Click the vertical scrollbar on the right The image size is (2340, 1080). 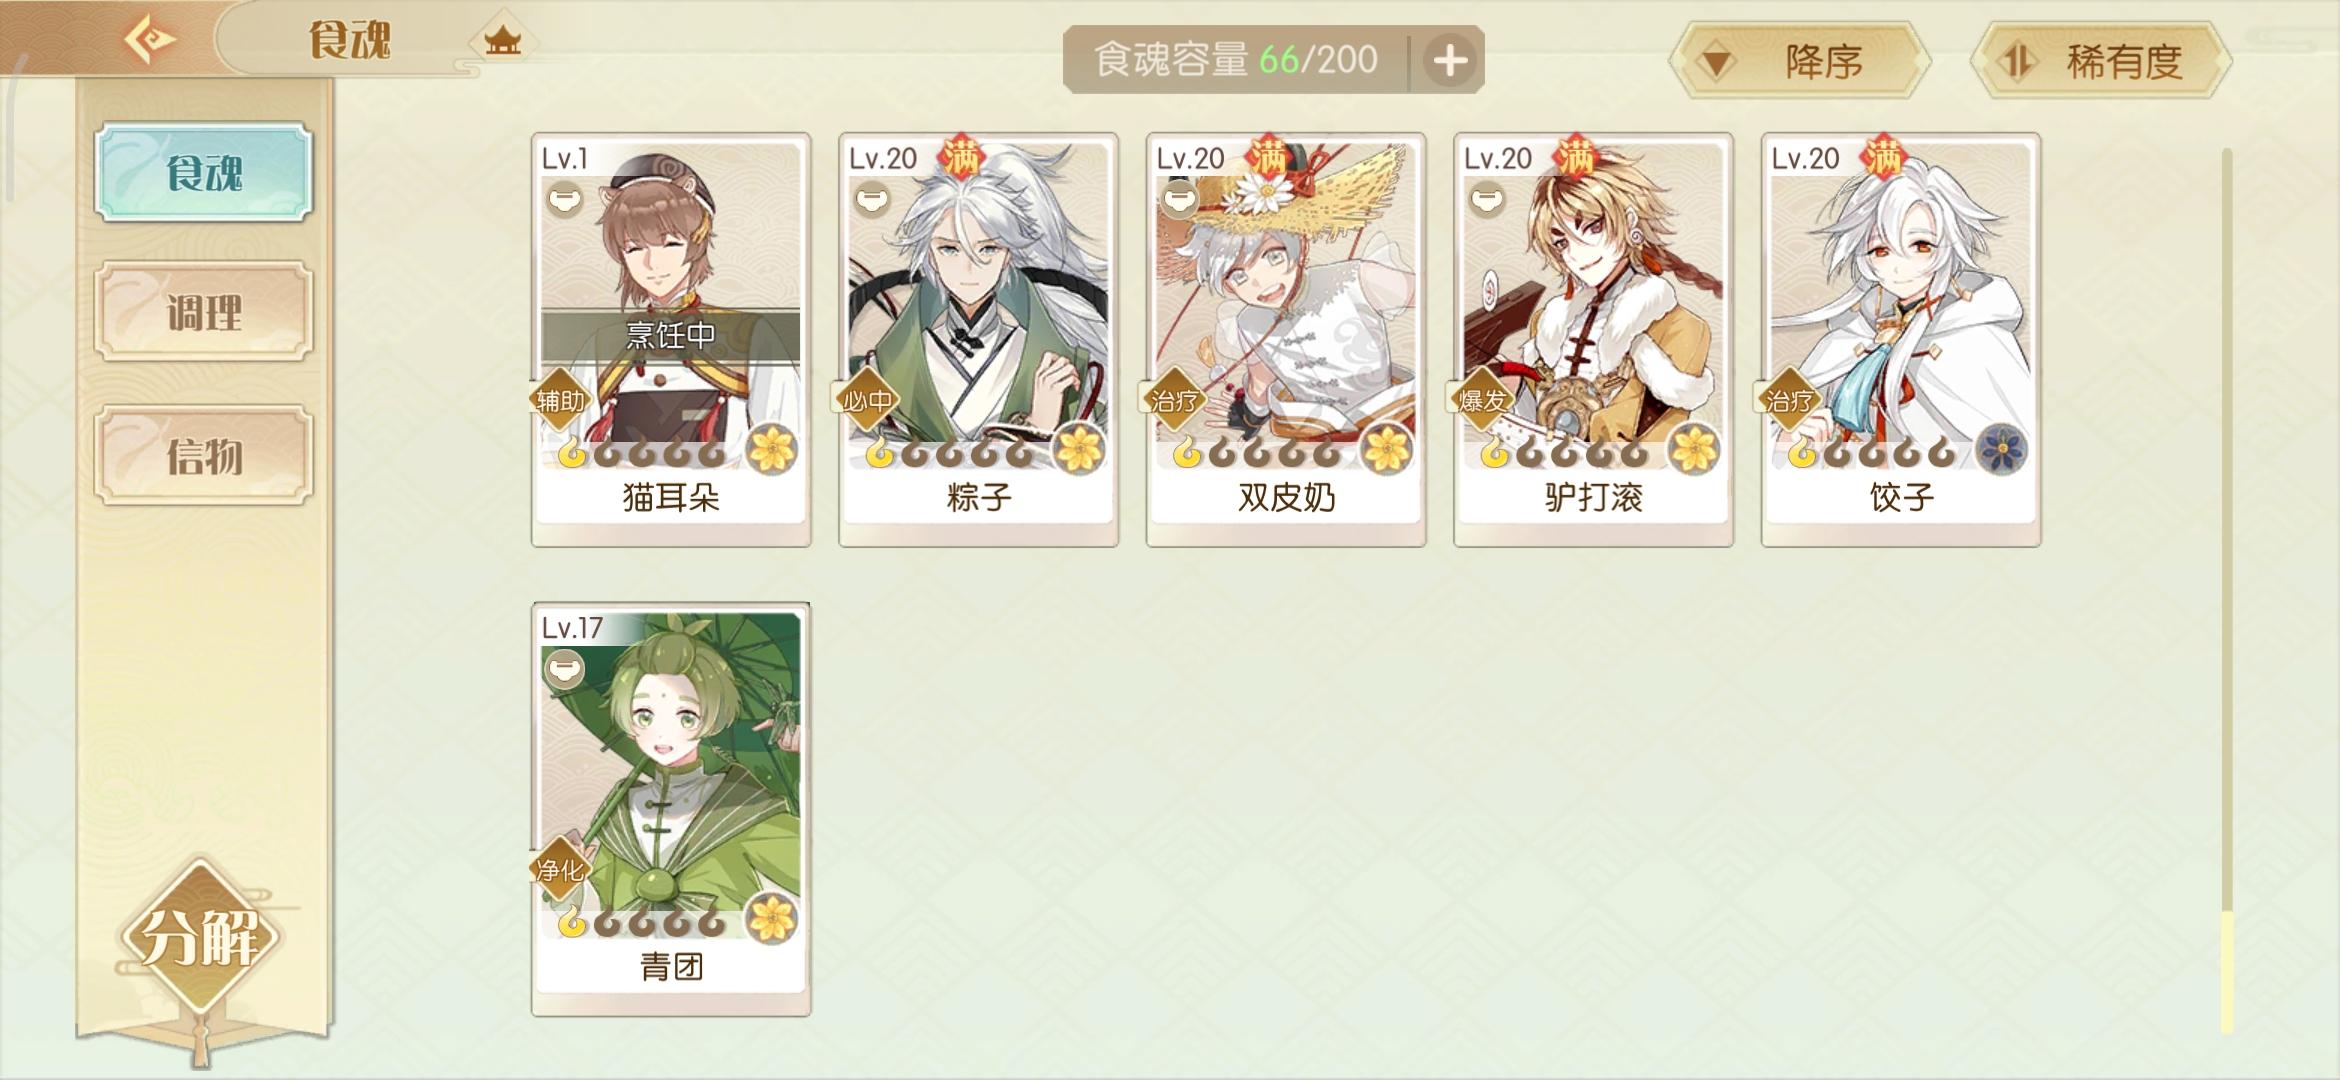2227,590
